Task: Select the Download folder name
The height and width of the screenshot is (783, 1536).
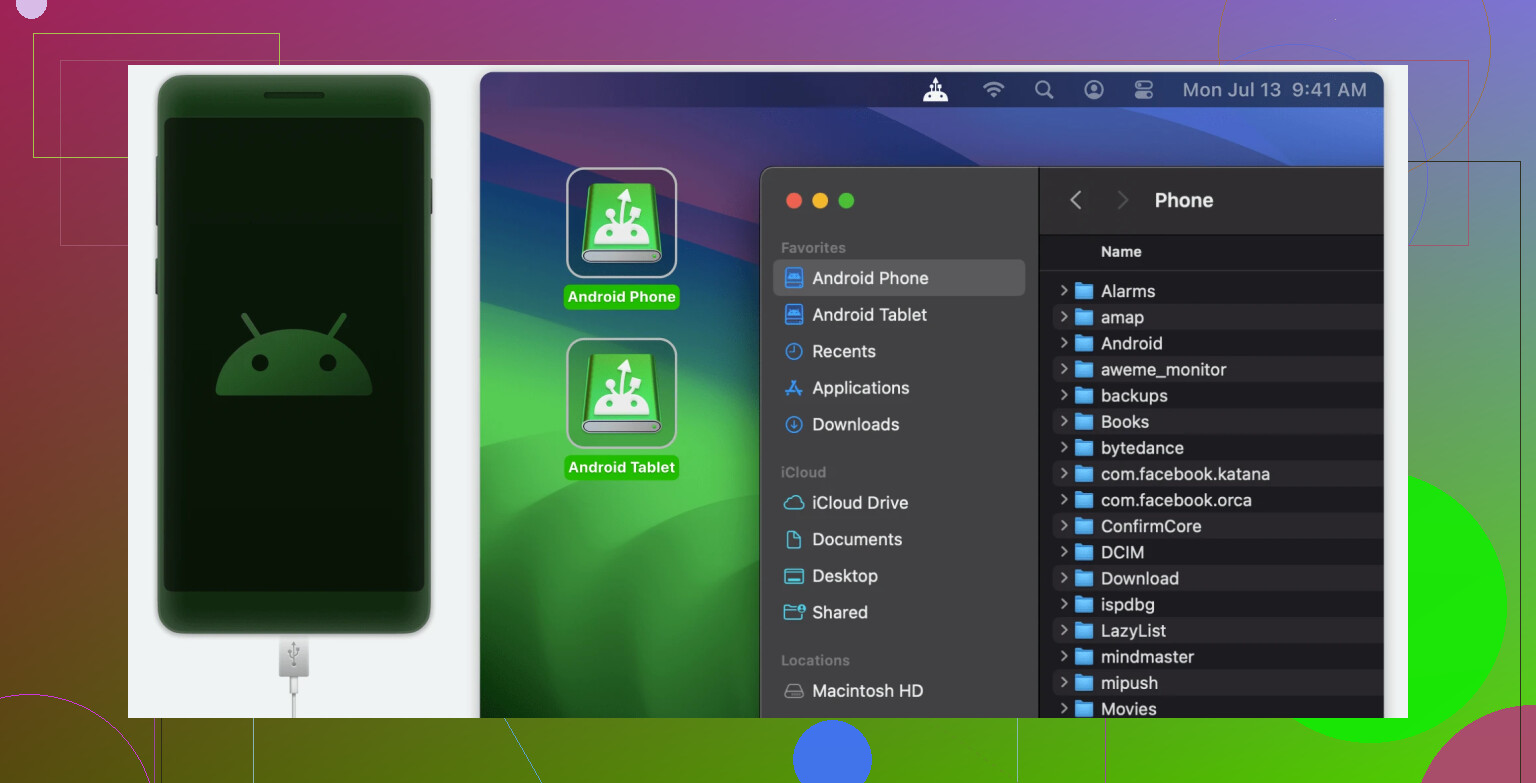Action: [1140, 578]
